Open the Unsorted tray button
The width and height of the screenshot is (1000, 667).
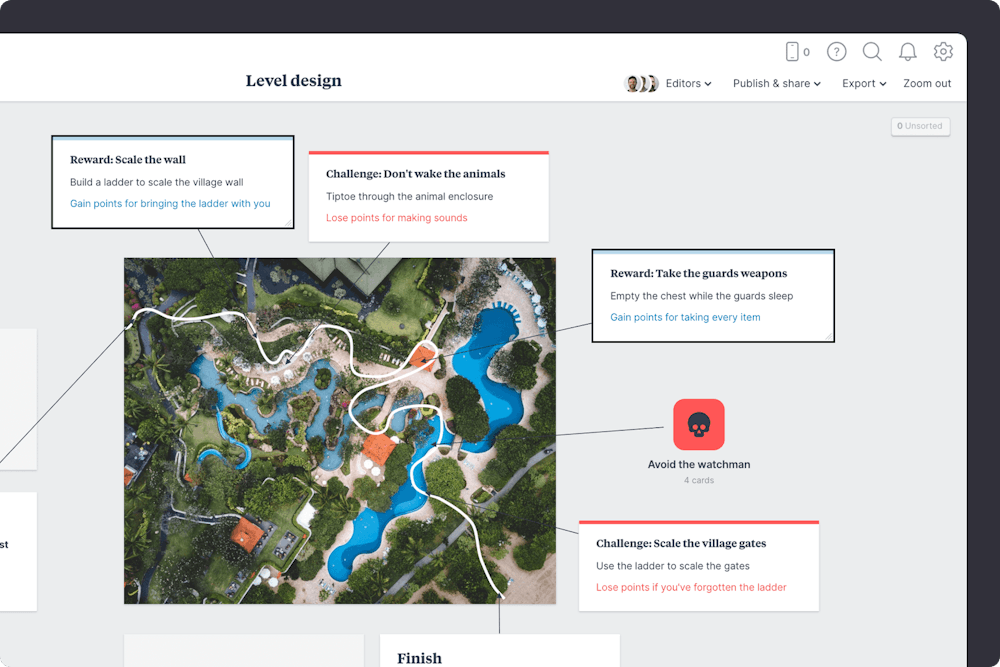(920, 126)
